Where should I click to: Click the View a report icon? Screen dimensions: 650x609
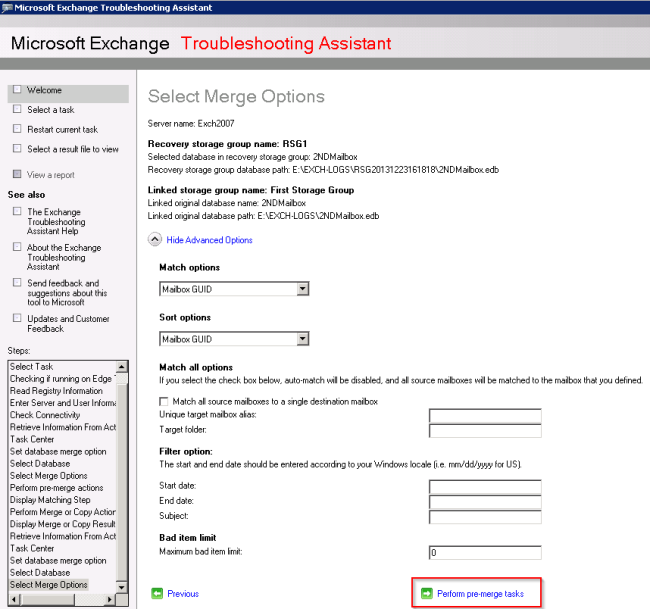[x=17, y=175]
